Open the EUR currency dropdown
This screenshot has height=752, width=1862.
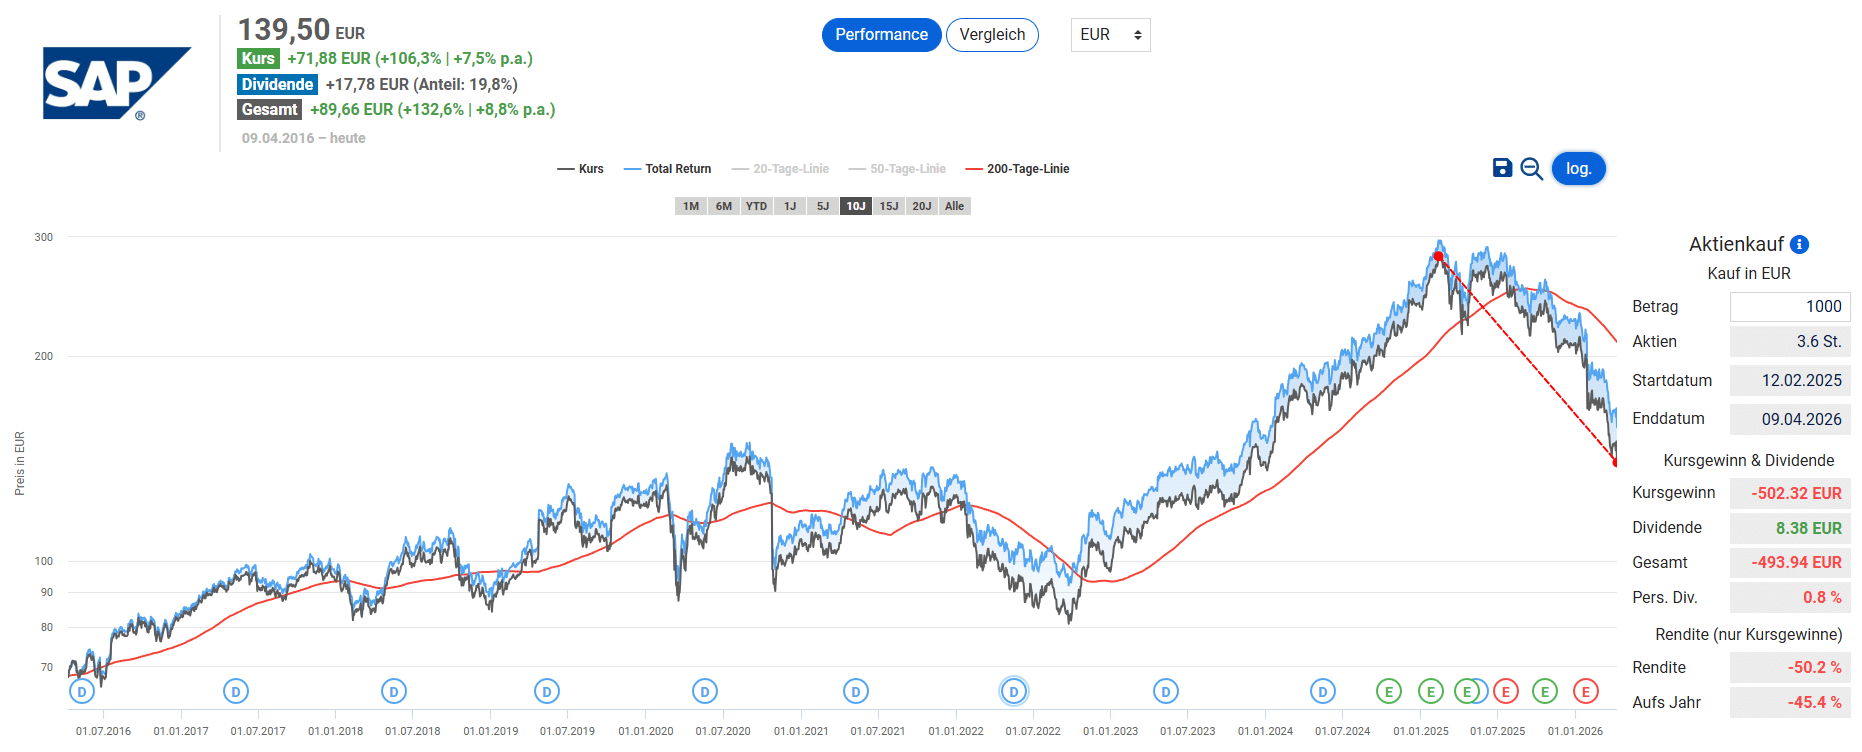click(1110, 35)
